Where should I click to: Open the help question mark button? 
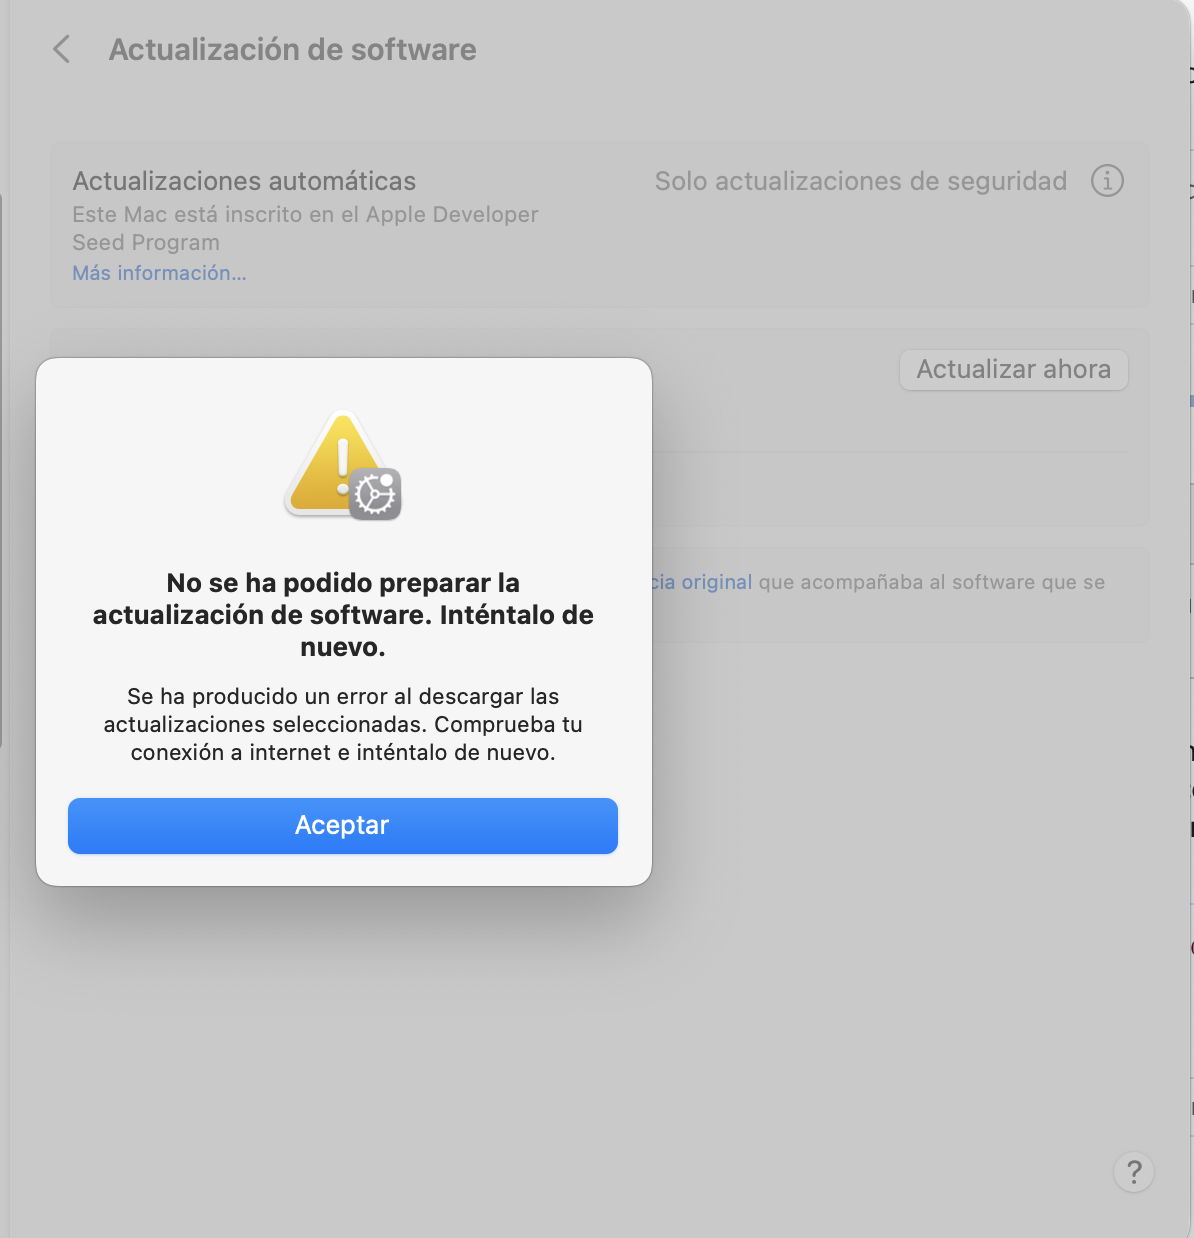coord(1134,1172)
